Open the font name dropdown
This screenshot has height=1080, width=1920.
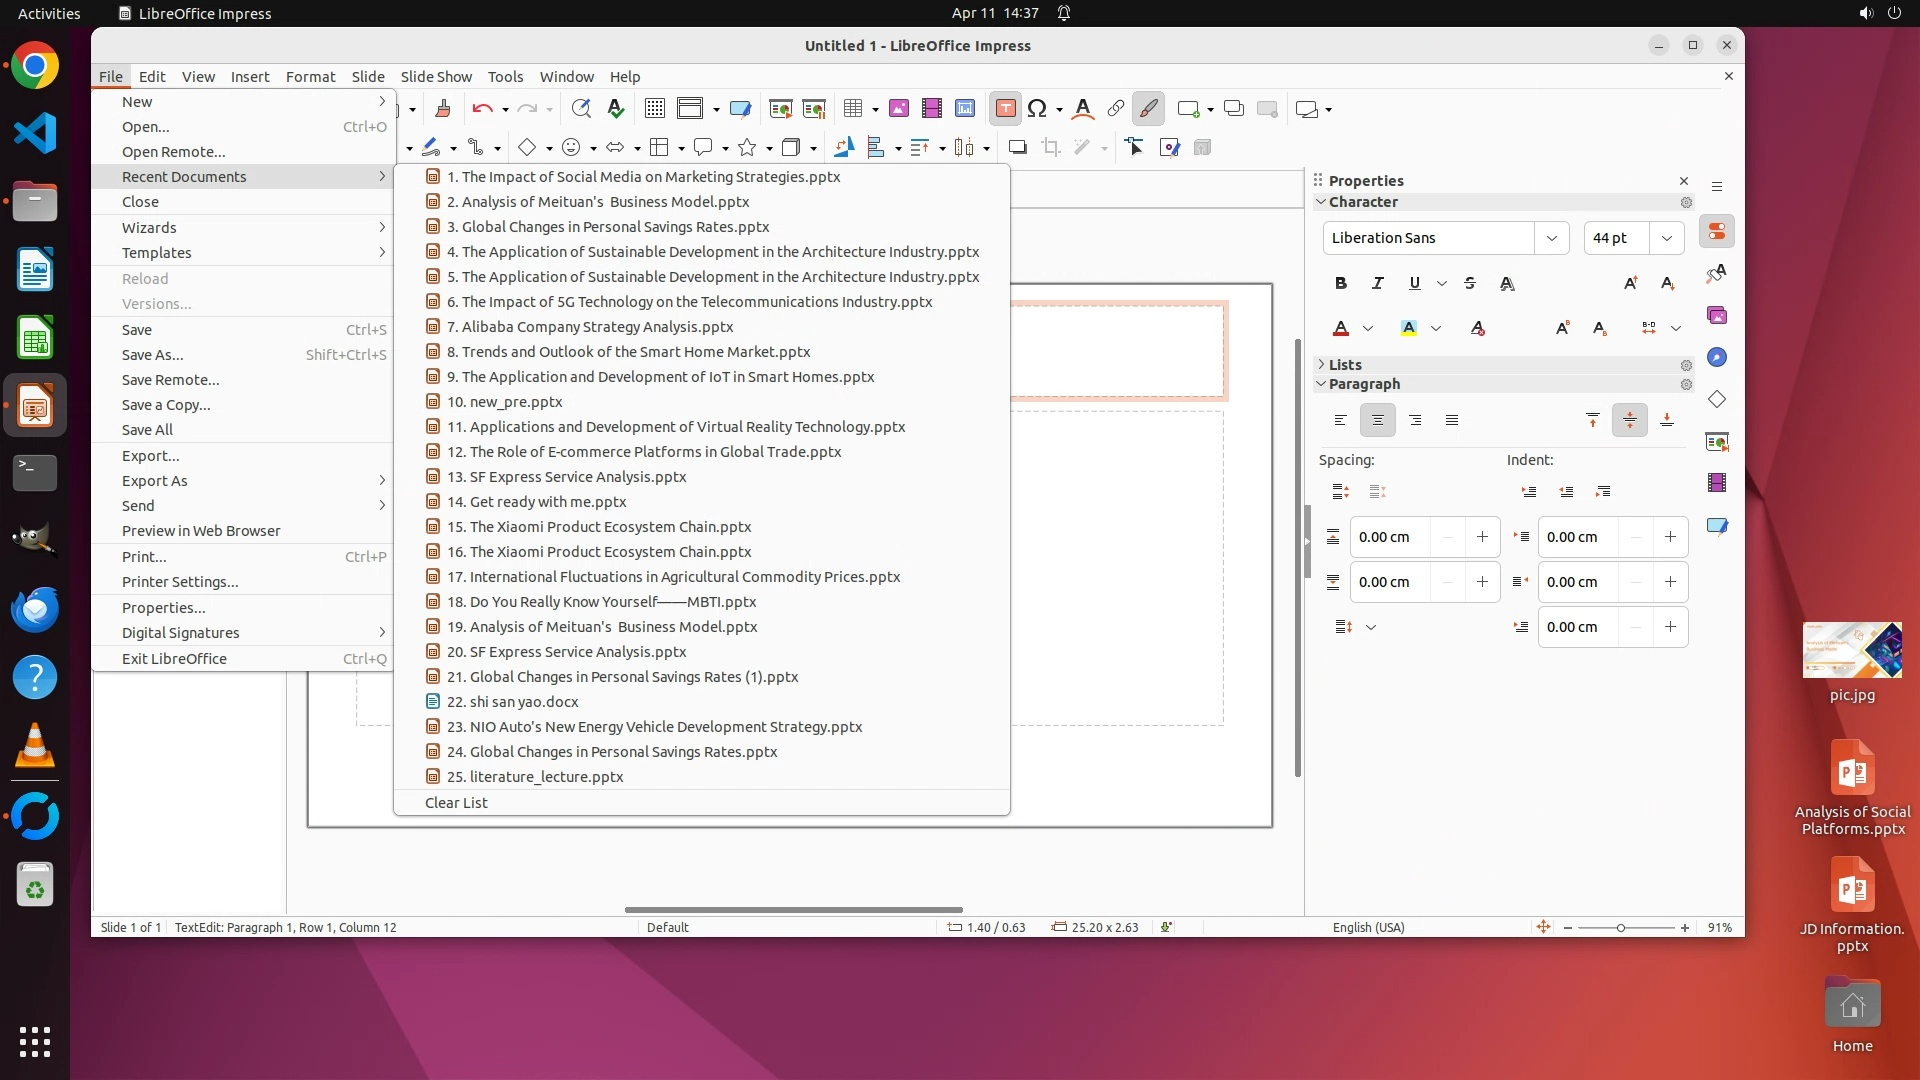click(x=1551, y=238)
